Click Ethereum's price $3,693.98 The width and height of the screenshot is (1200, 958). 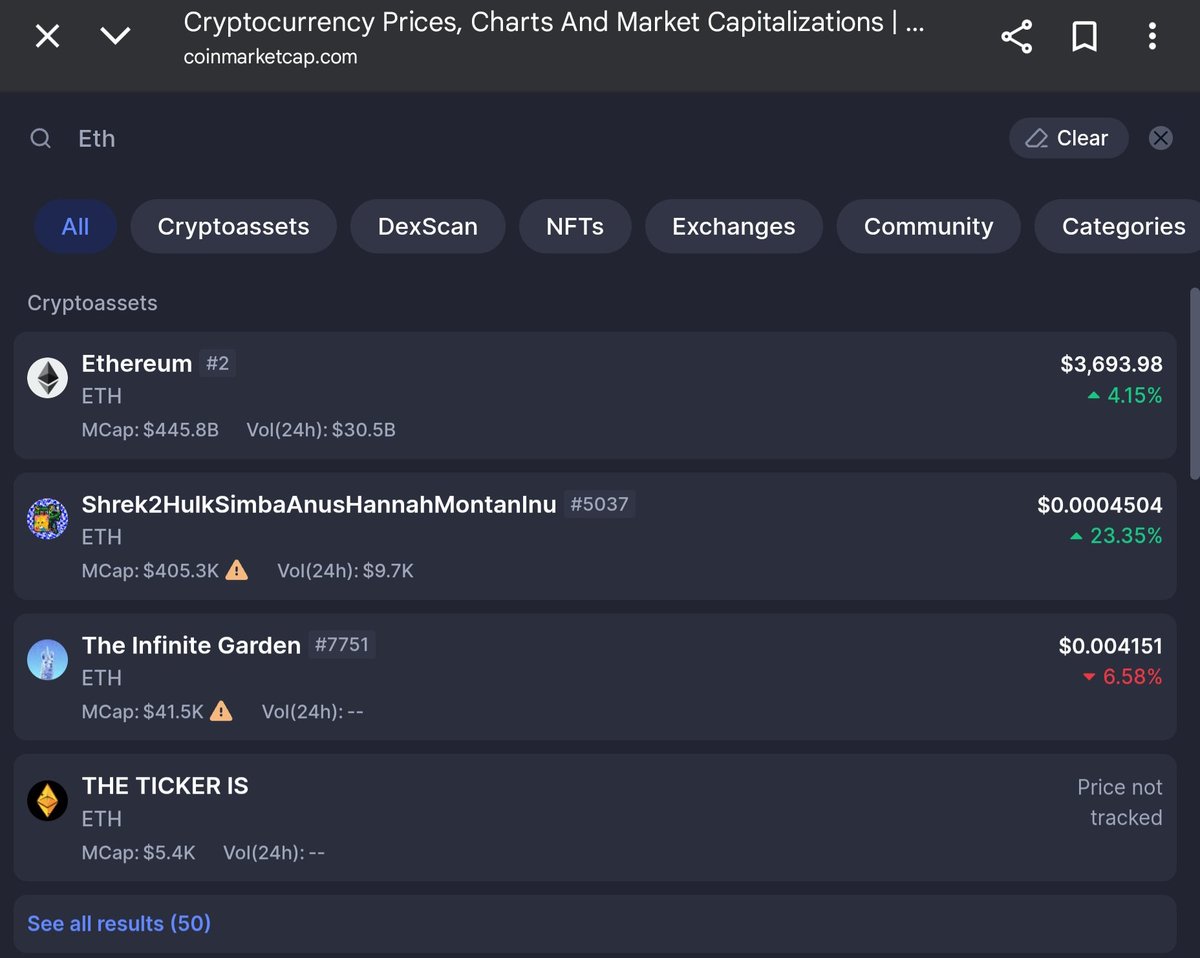pyautogui.click(x=1111, y=364)
